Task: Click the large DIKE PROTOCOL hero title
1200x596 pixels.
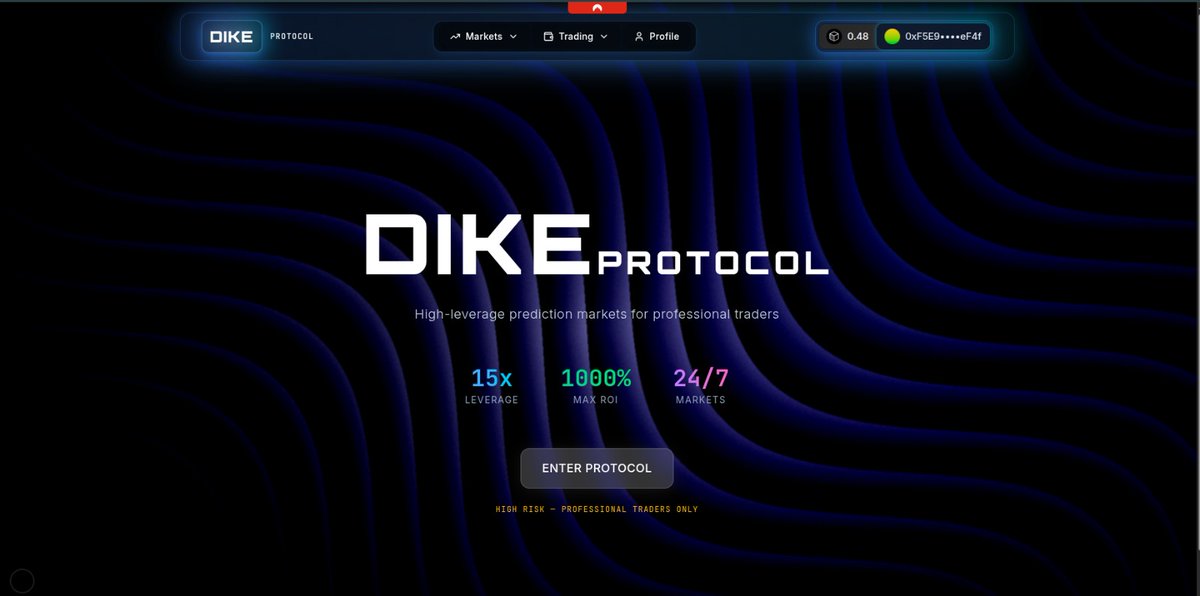Action: [597, 246]
